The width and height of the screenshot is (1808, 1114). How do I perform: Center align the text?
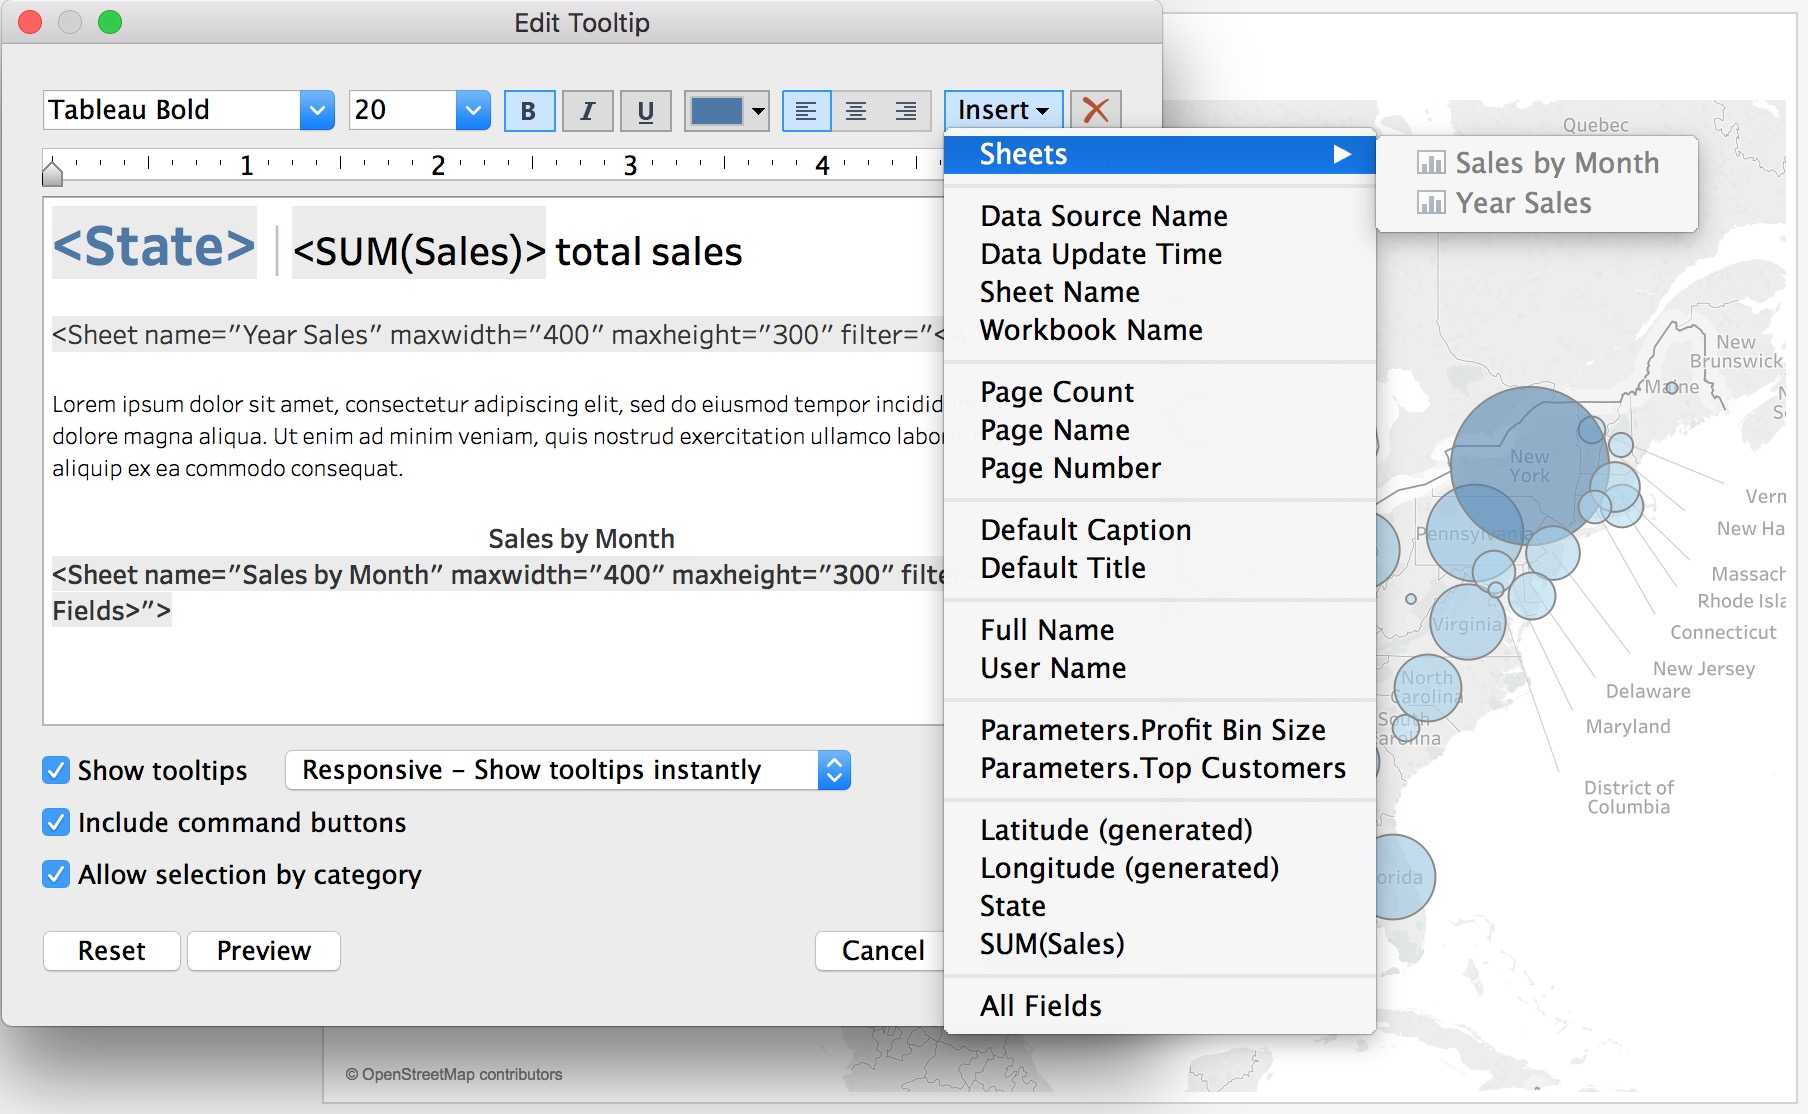(x=856, y=110)
